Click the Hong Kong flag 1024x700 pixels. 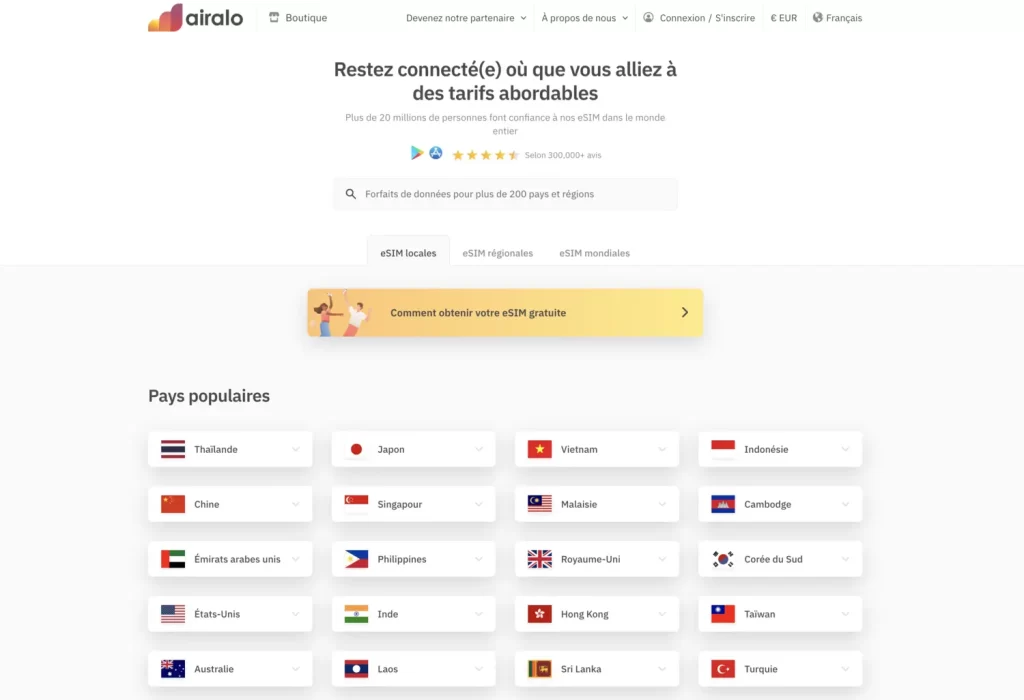point(539,614)
